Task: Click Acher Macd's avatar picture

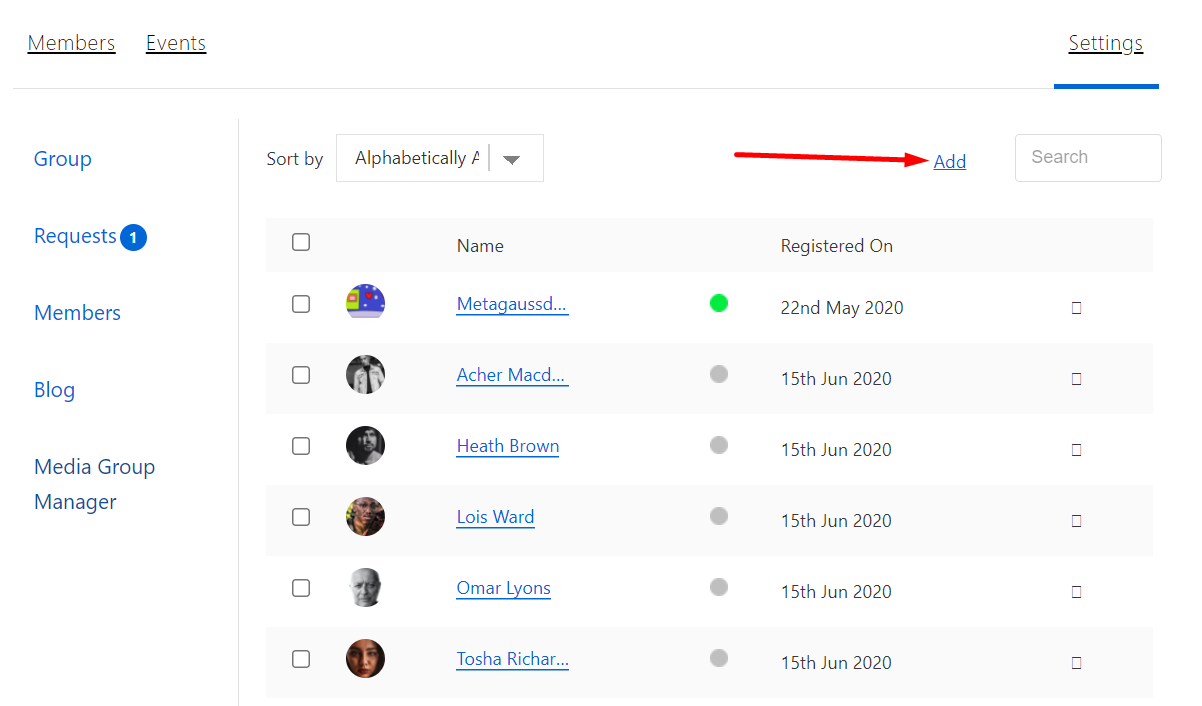Action: point(365,375)
